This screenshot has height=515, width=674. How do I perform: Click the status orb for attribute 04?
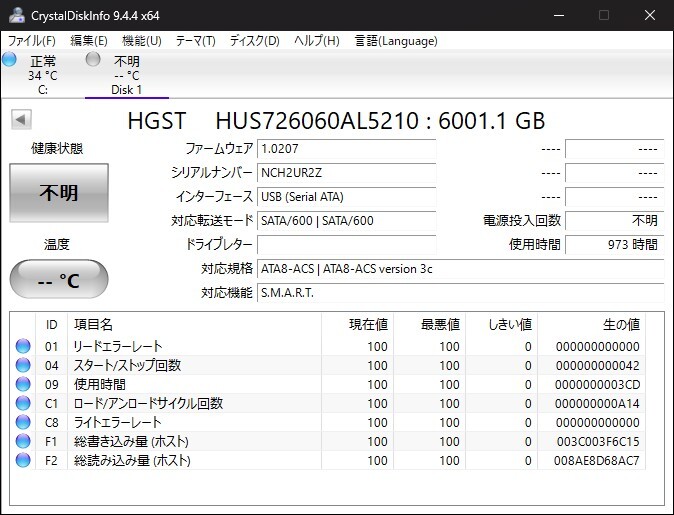(x=22, y=366)
